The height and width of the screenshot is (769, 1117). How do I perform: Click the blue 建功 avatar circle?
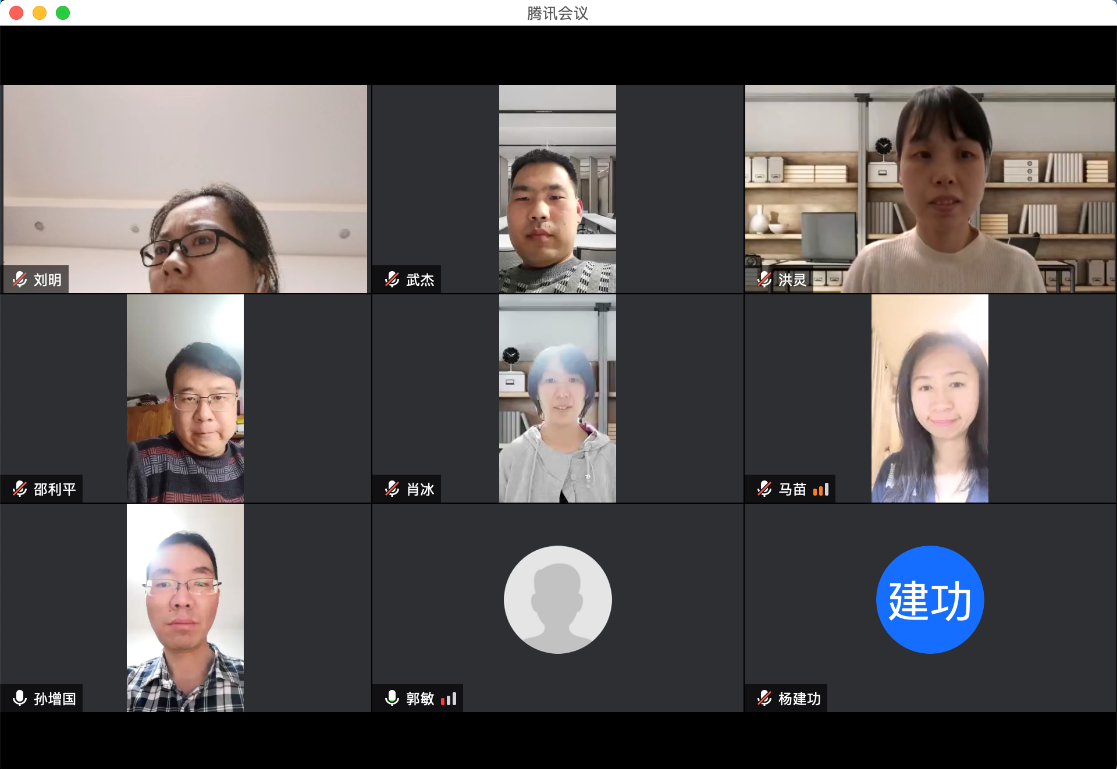click(x=930, y=600)
